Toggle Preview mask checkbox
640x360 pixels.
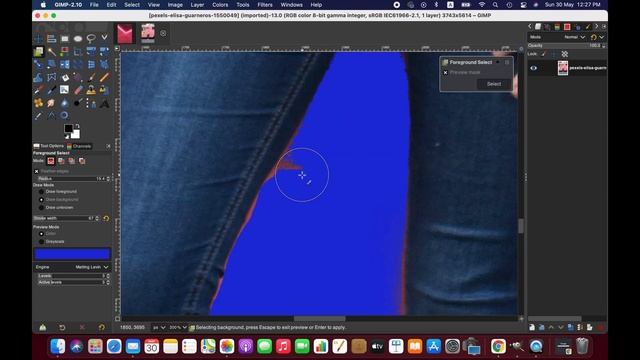tap(445, 72)
